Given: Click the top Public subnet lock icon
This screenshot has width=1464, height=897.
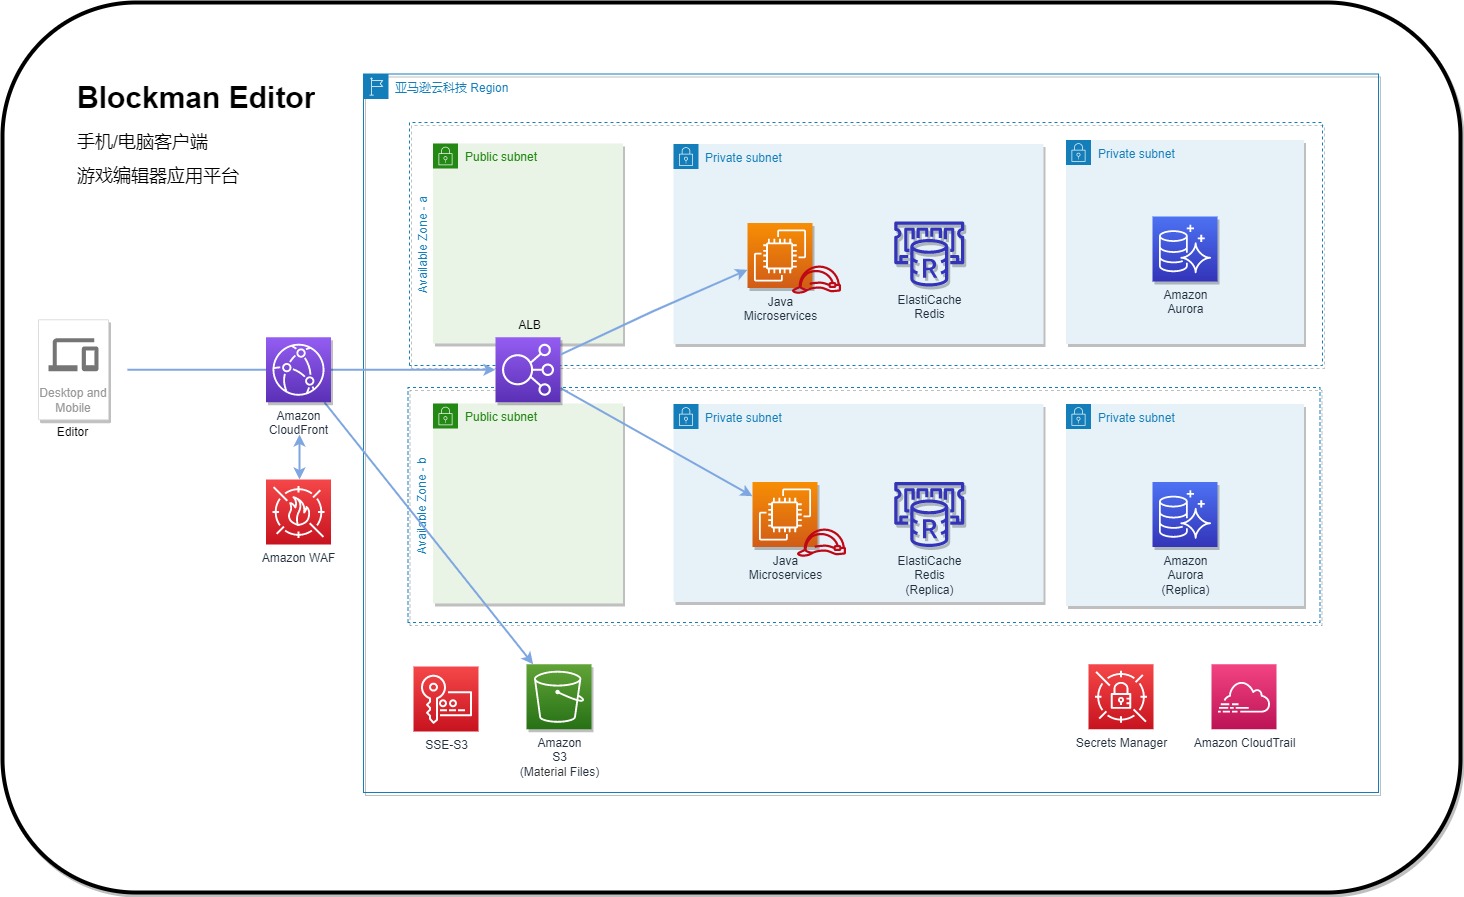Looking at the screenshot, I should click(x=446, y=157).
